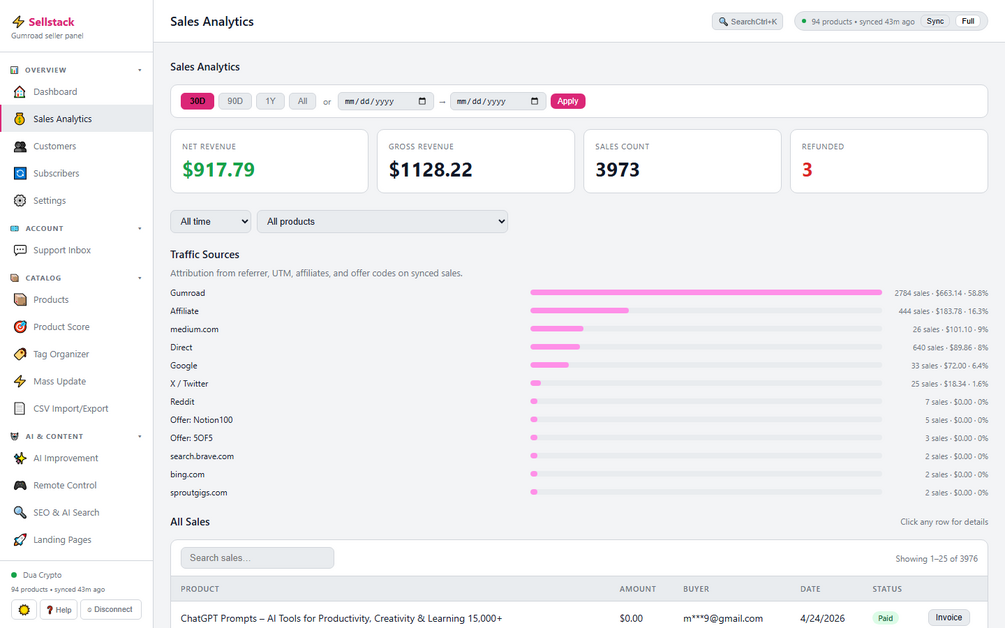This screenshot has width=1005, height=628.
Task: Open Subscribers via its sync icon
Action: (20, 173)
